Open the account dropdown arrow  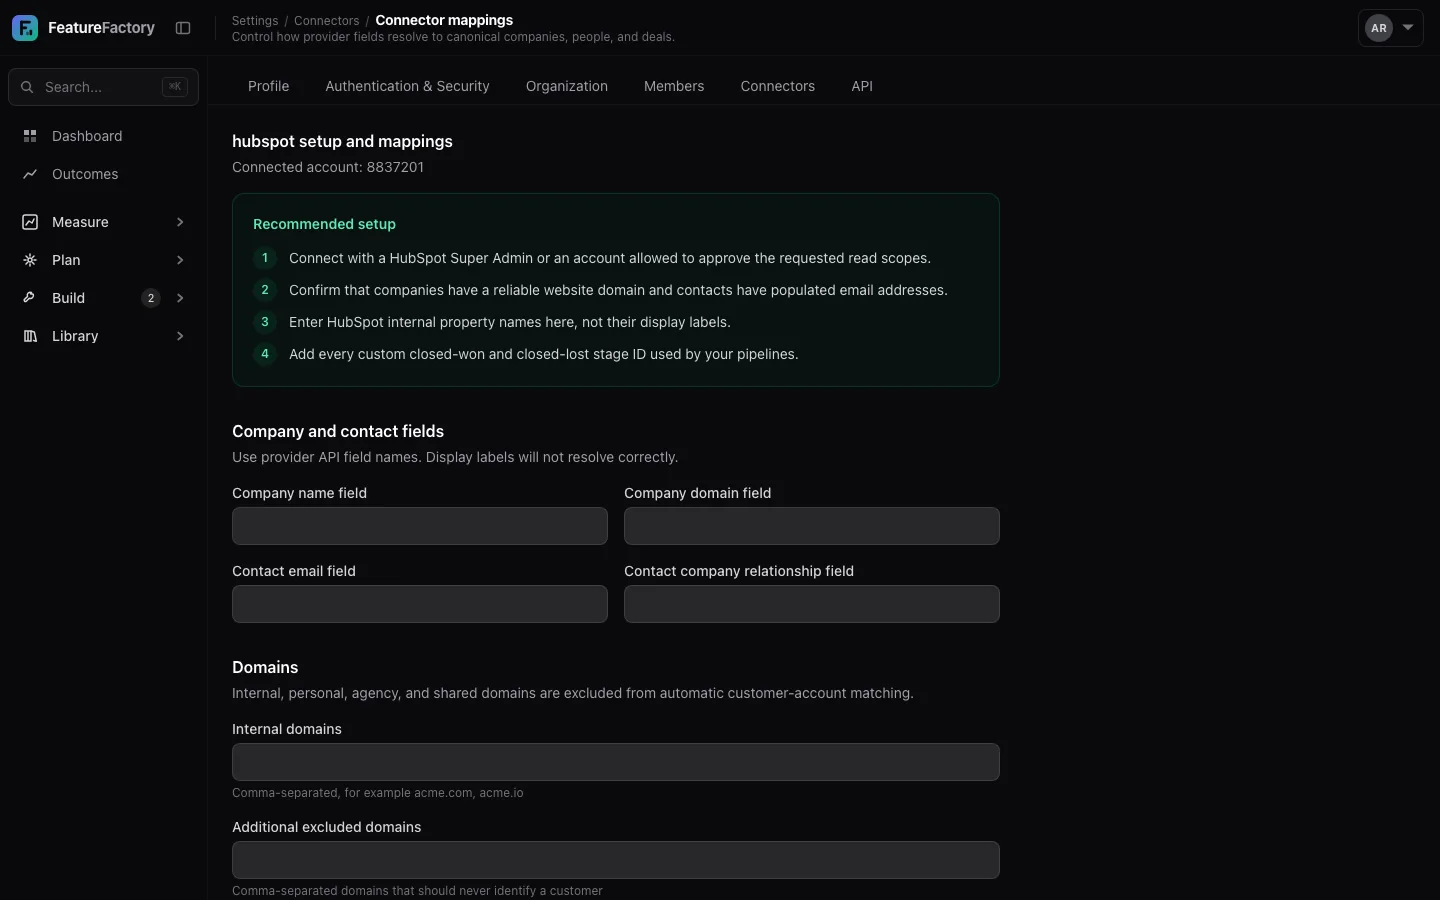(1408, 28)
